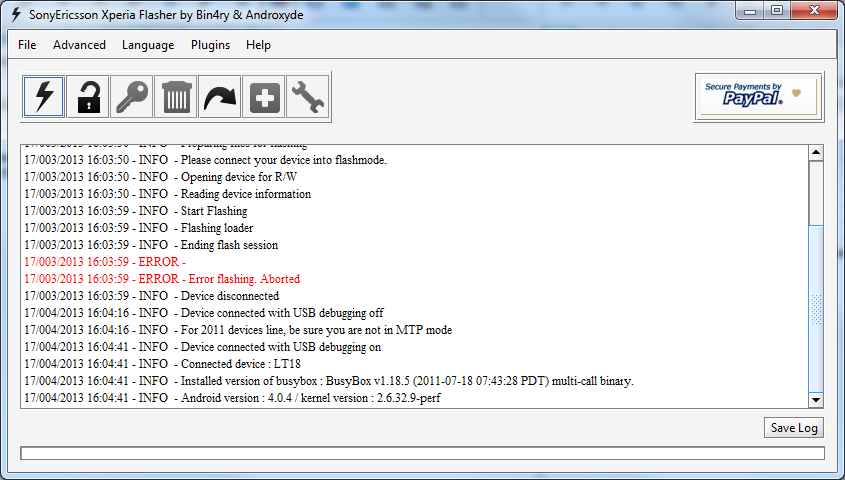Image resolution: width=845 pixels, height=480 pixels.
Task: Click the wrench tools icon
Action: point(308,97)
